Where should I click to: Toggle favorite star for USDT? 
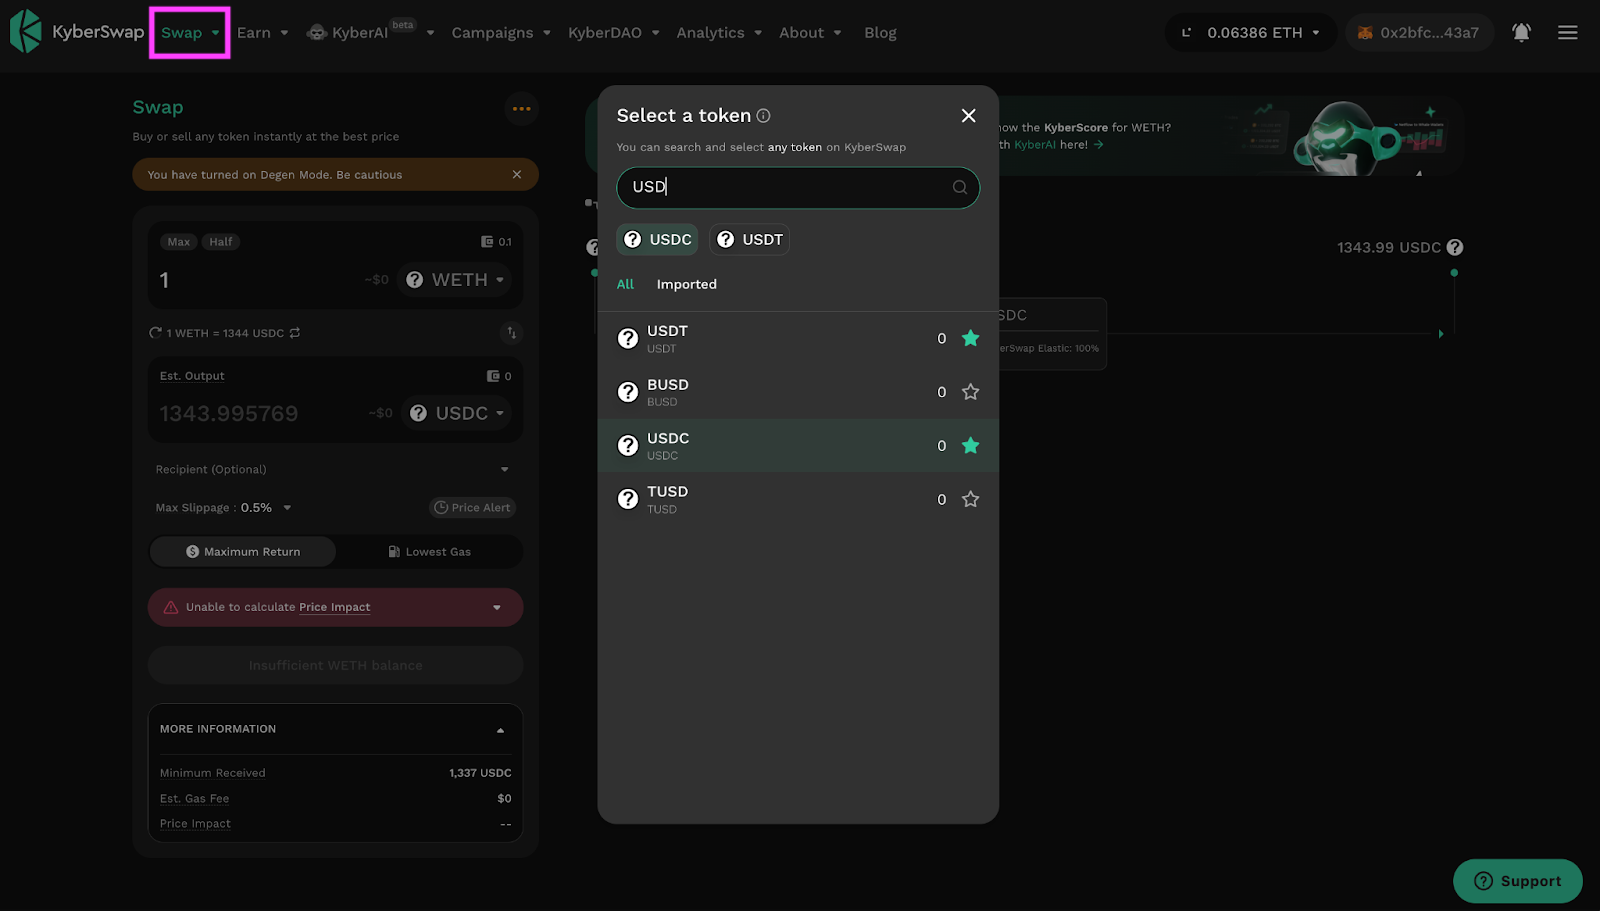[x=970, y=338]
